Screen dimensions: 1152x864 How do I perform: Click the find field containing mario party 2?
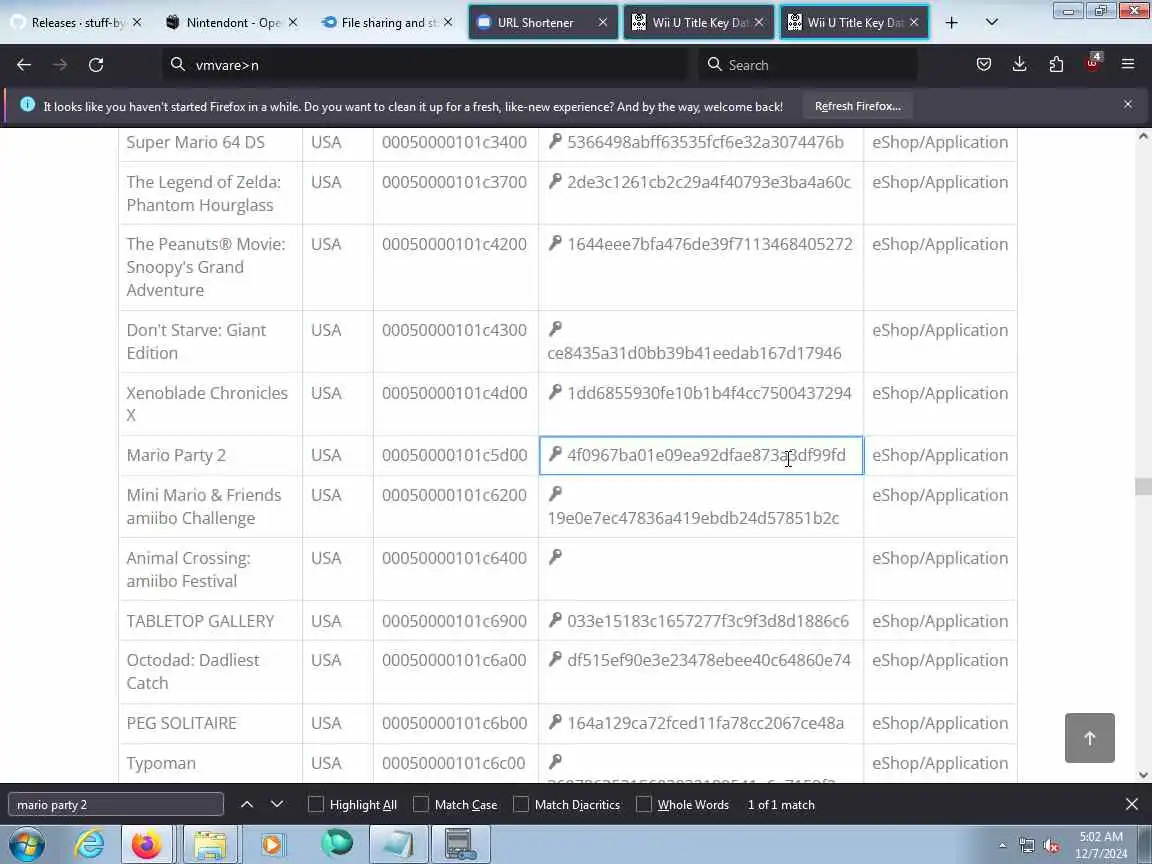coord(115,804)
